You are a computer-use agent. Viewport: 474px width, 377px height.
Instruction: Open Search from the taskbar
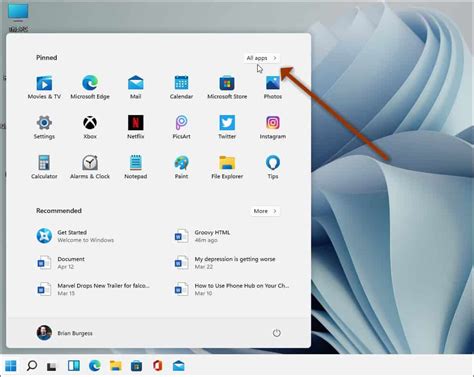[x=32, y=366]
